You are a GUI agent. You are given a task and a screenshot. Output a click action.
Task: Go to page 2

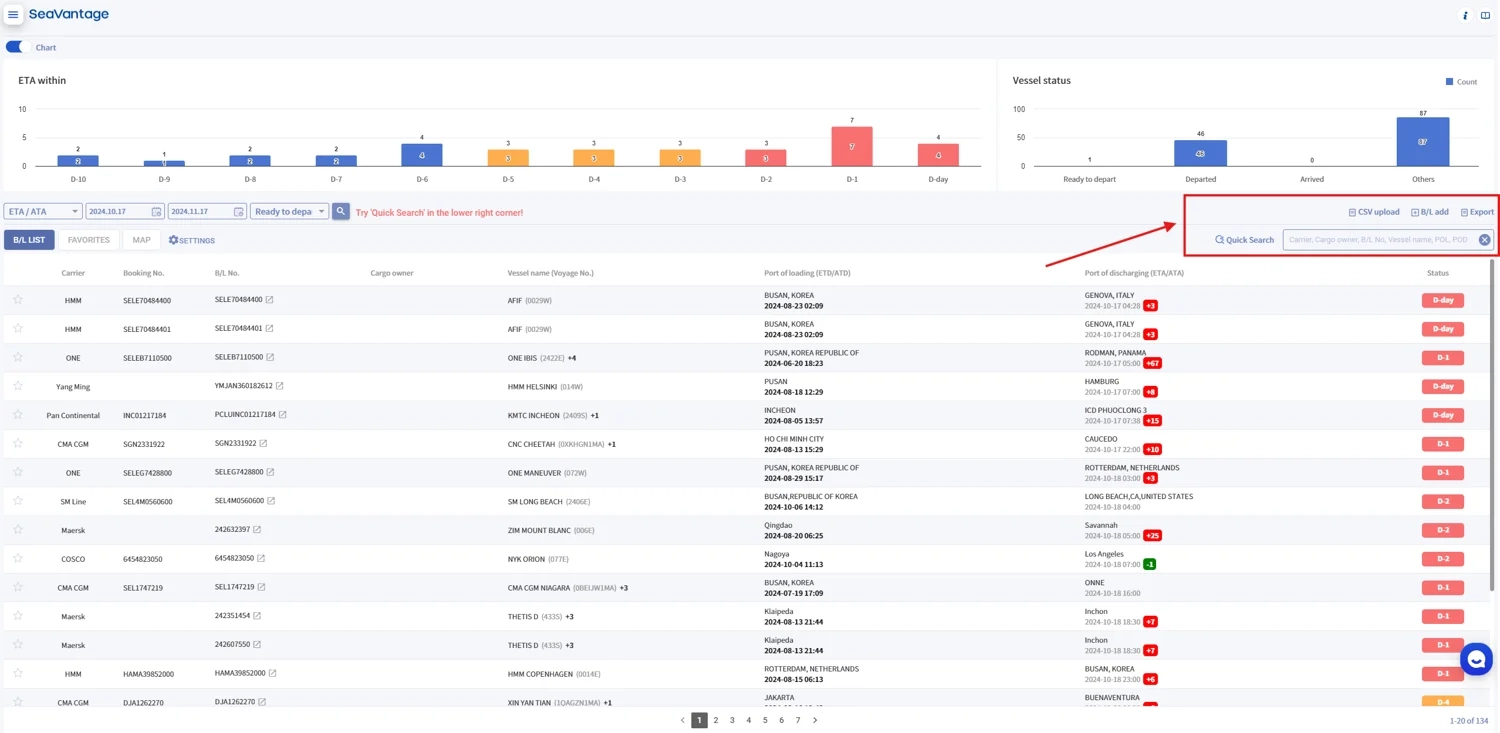[x=716, y=720]
